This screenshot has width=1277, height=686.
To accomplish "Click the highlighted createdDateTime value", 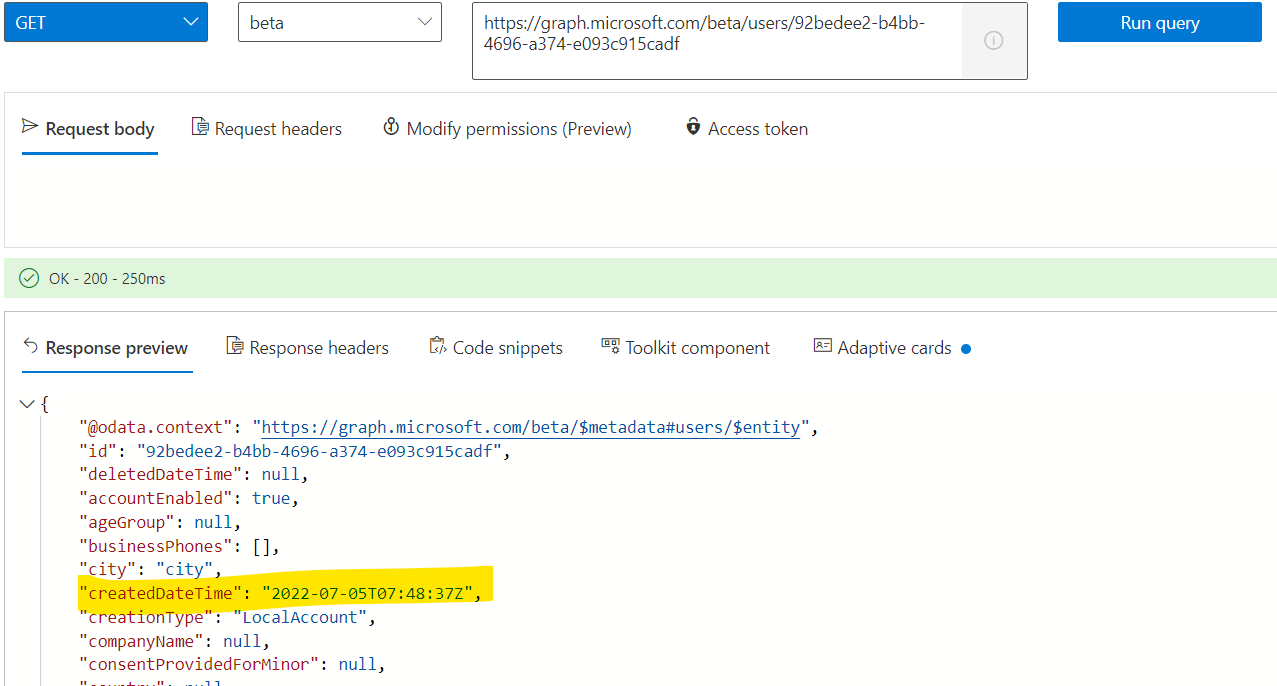I will pyautogui.click(x=373, y=592).
